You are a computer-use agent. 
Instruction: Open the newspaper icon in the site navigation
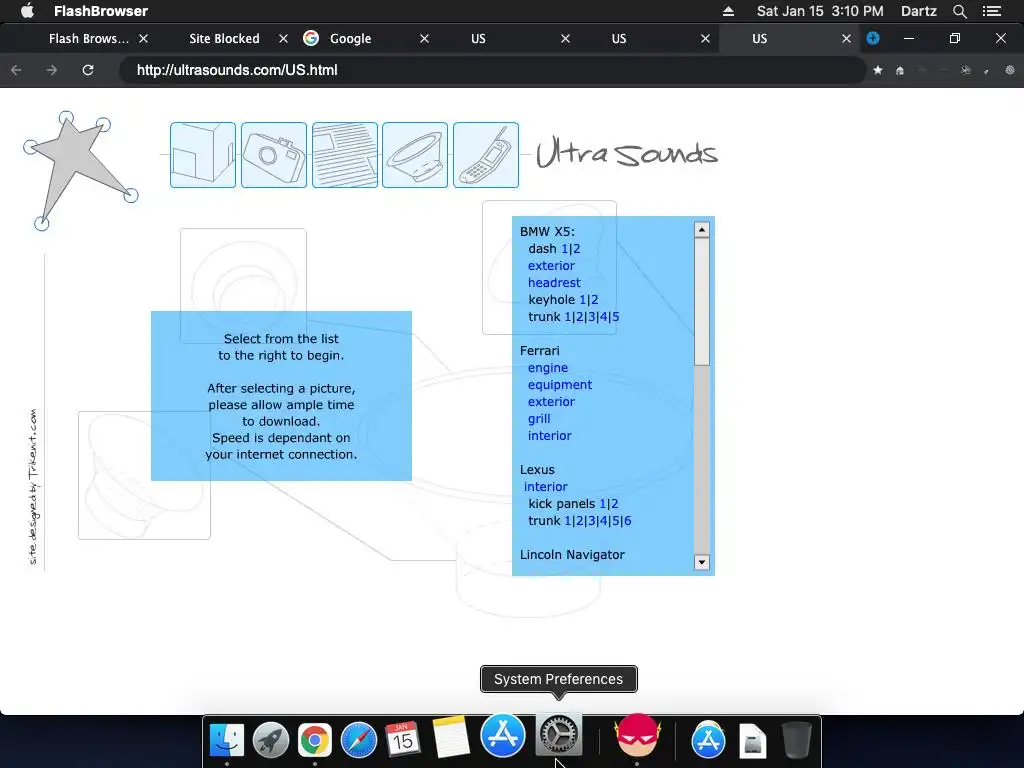(x=345, y=155)
